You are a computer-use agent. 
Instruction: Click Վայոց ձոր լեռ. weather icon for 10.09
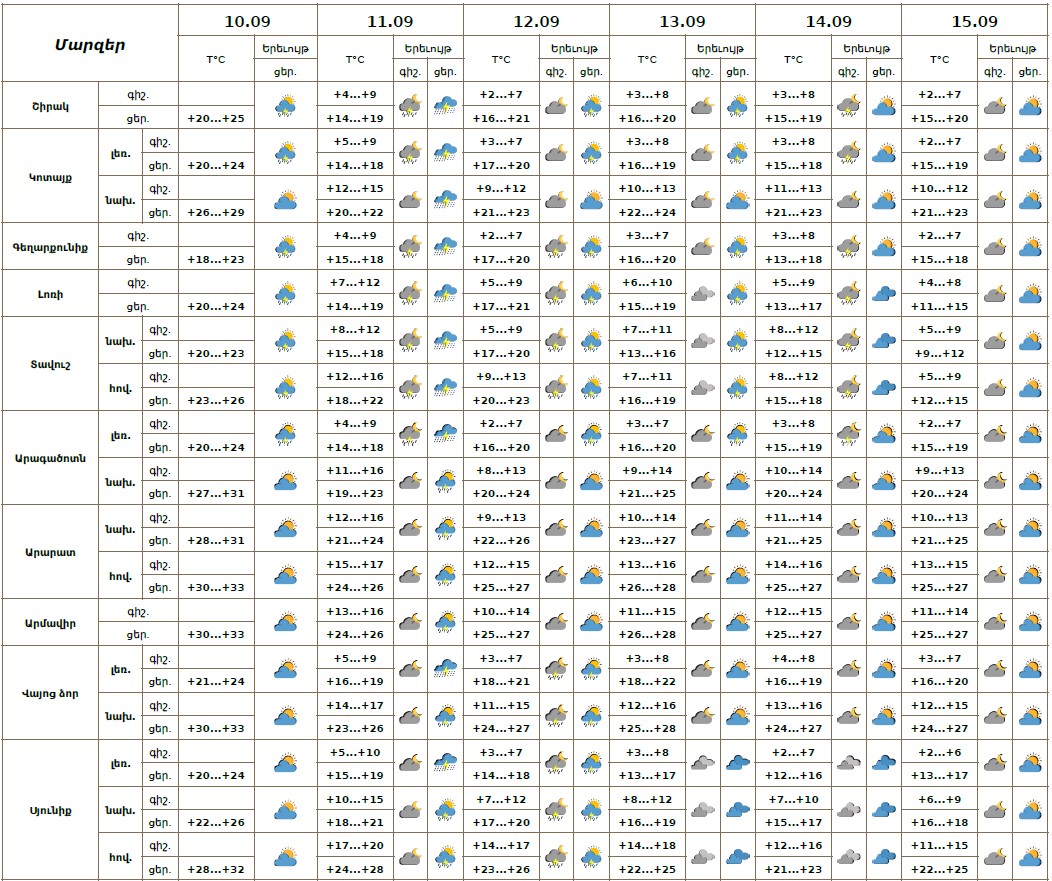tap(285, 670)
